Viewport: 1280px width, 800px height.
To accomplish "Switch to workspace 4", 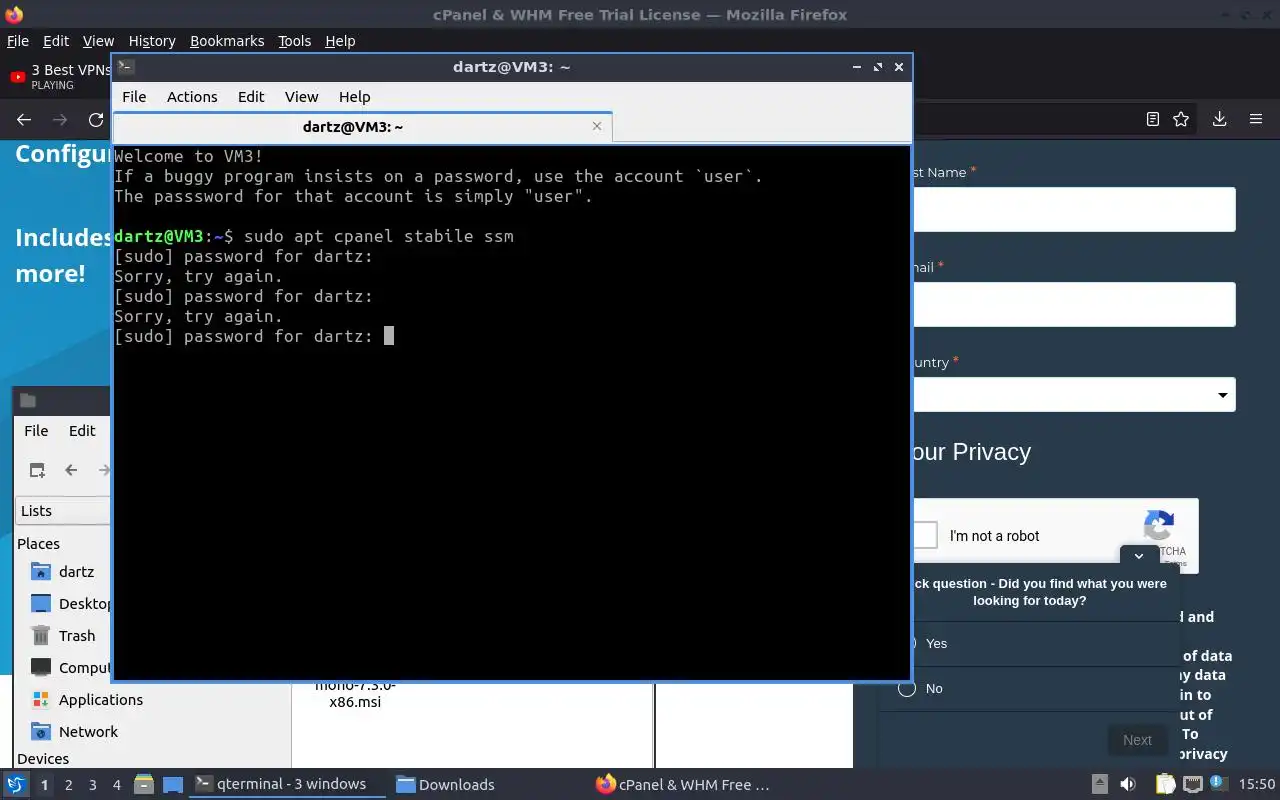I will tap(117, 785).
